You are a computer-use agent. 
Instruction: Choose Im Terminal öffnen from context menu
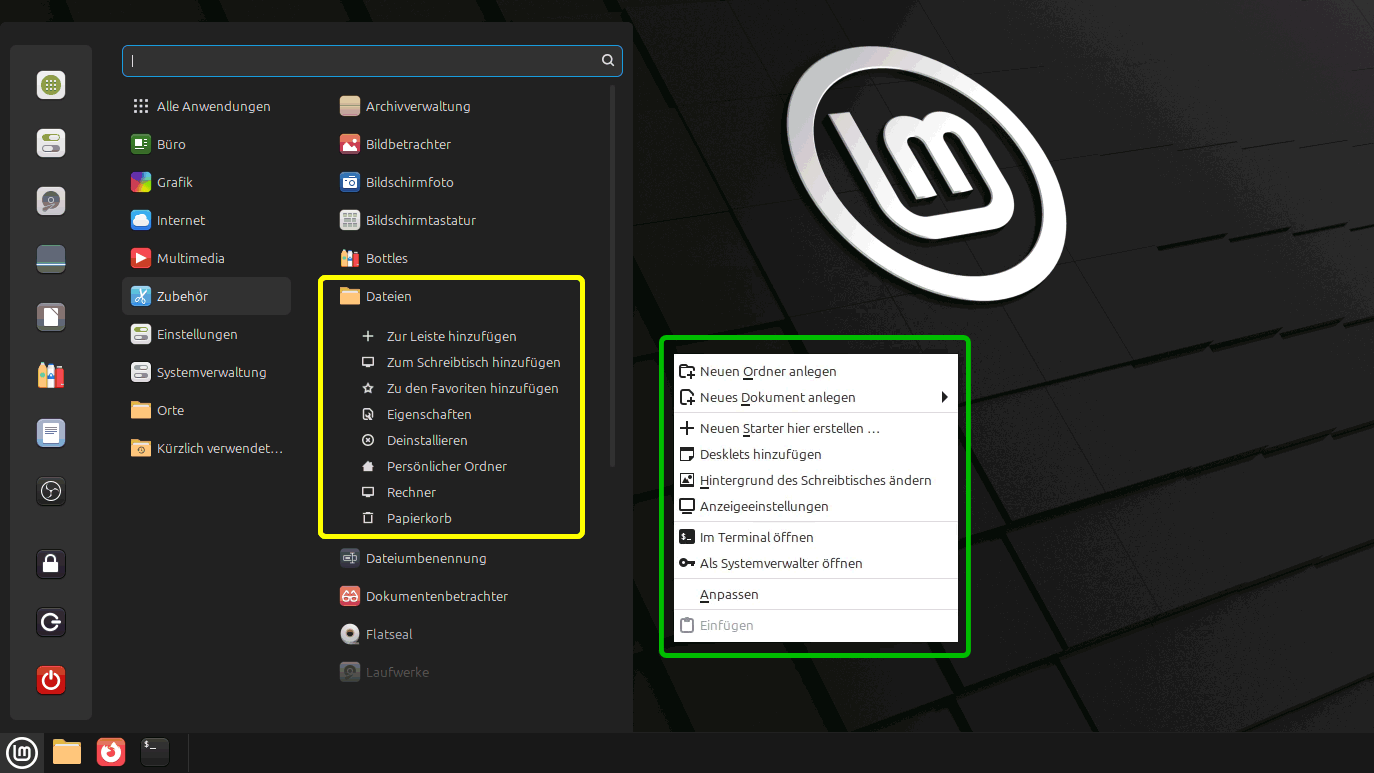(x=756, y=537)
